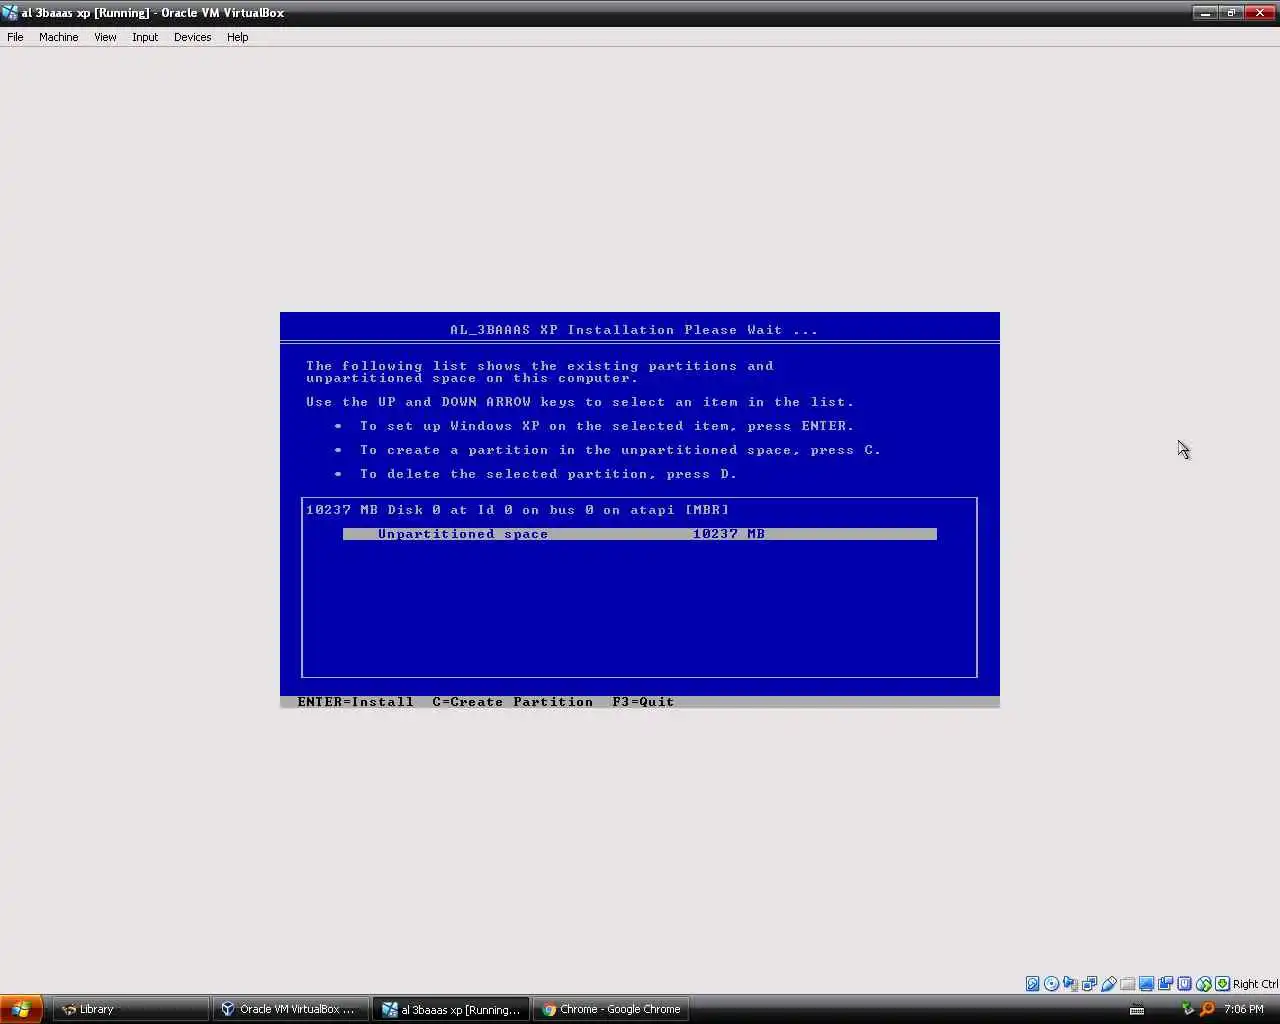
Task: Open the Windows Start button
Action: pyautogui.click(x=21, y=1009)
